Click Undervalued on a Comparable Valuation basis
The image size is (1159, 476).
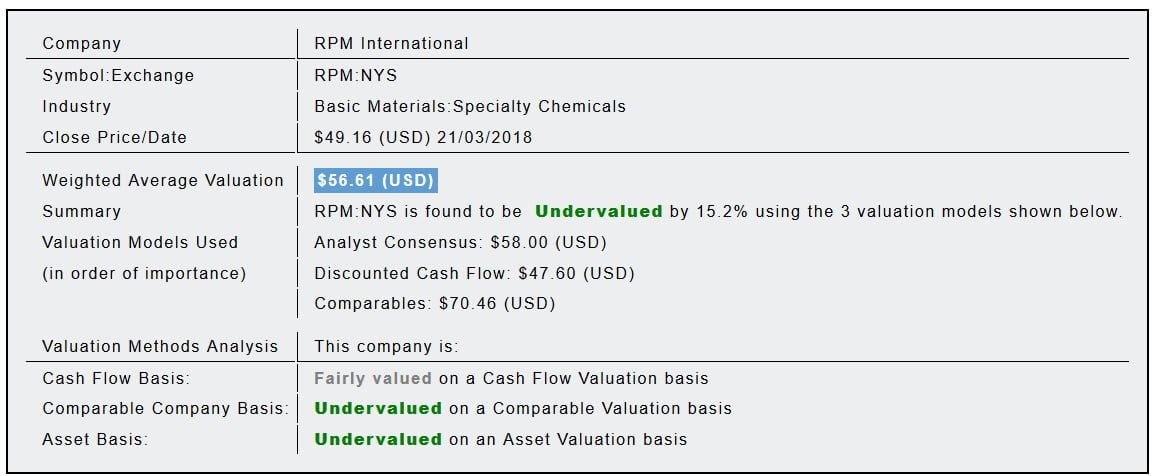(378, 408)
